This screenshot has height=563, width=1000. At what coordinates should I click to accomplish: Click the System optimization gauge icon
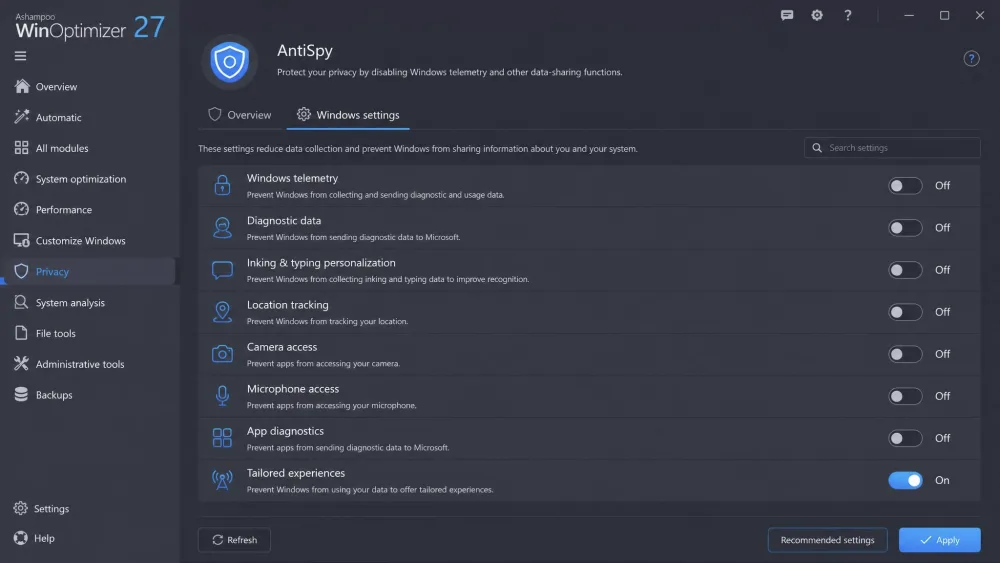coord(22,179)
